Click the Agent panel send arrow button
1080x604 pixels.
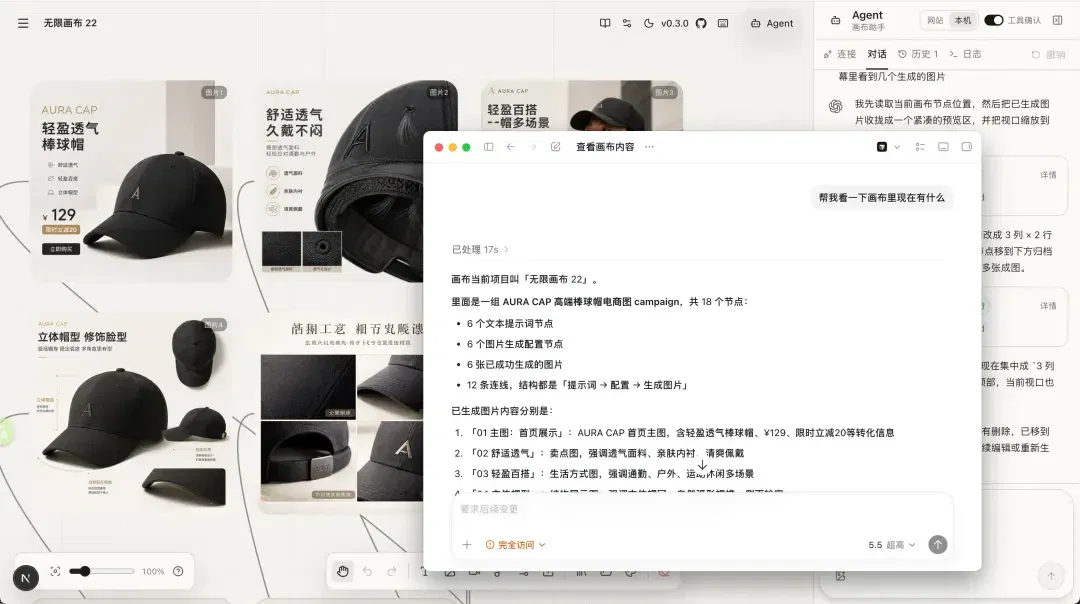[x=1051, y=576]
